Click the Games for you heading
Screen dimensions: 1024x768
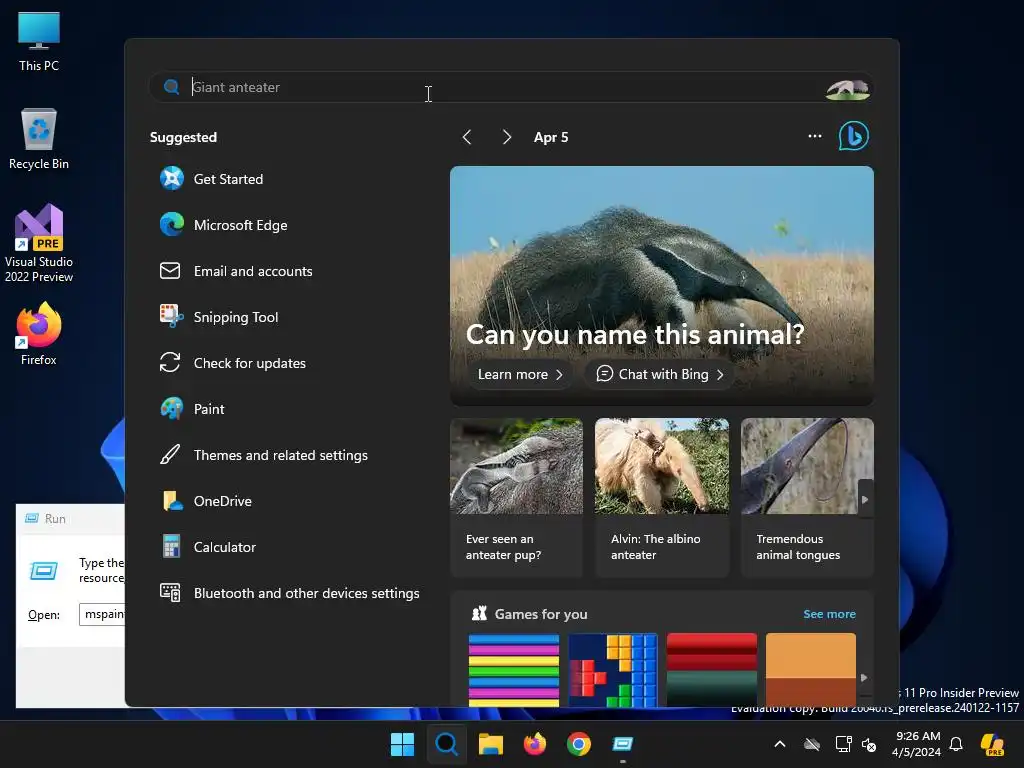coord(541,614)
